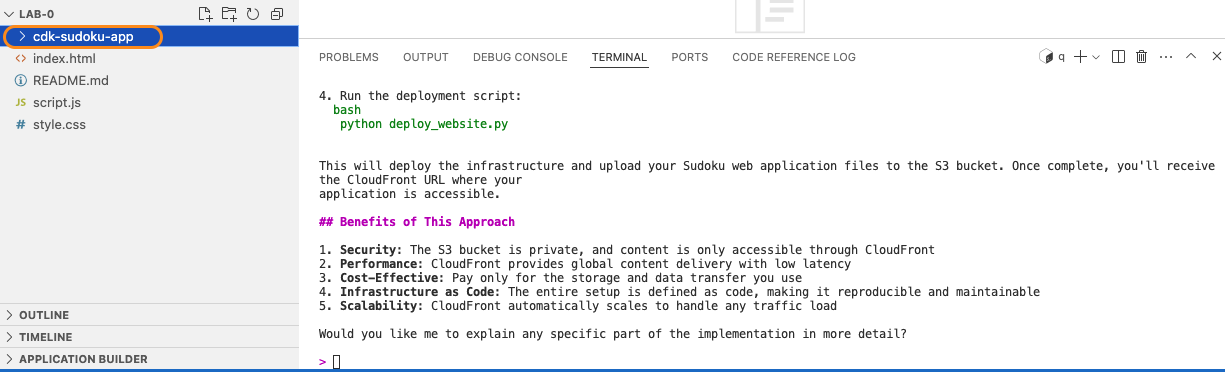Switch to the PROBLEMS tab
Viewport: 1225px width, 372px height.
click(x=349, y=57)
